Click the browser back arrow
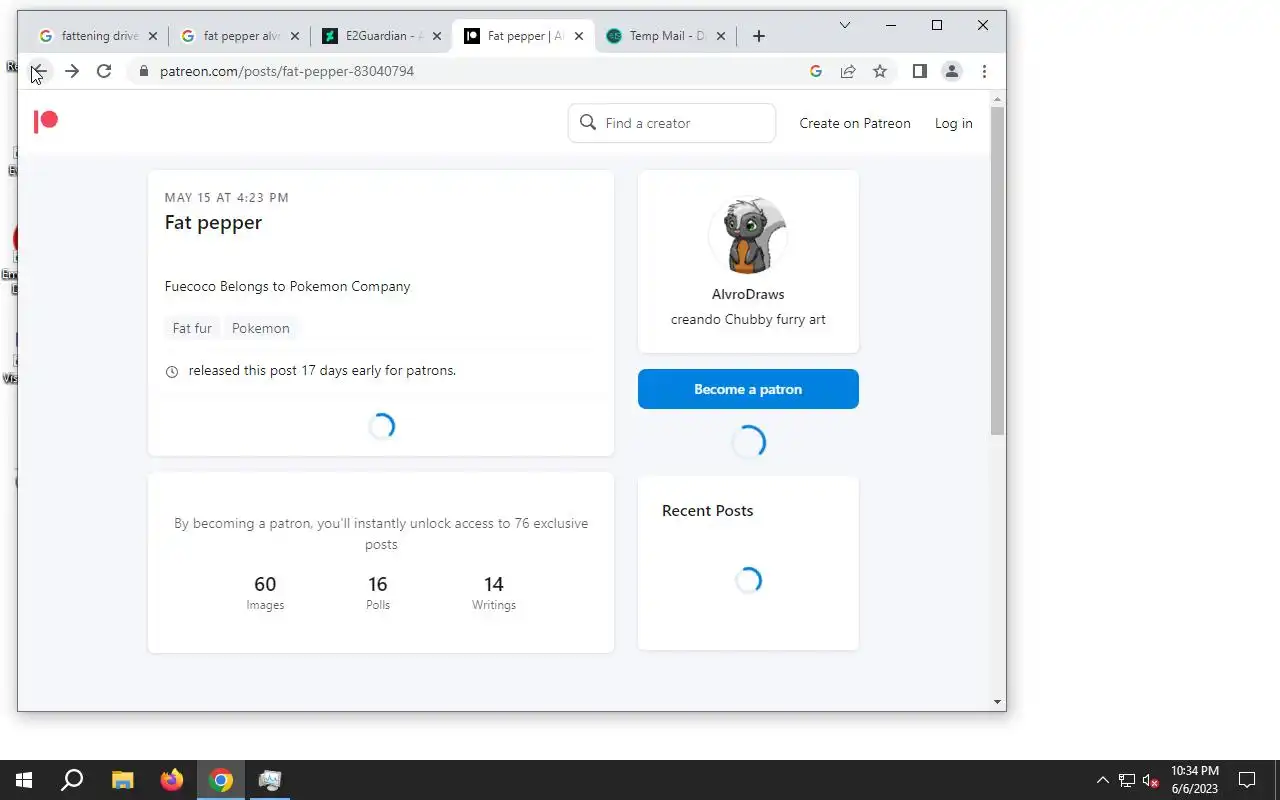This screenshot has height=800, width=1280. click(x=38, y=71)
